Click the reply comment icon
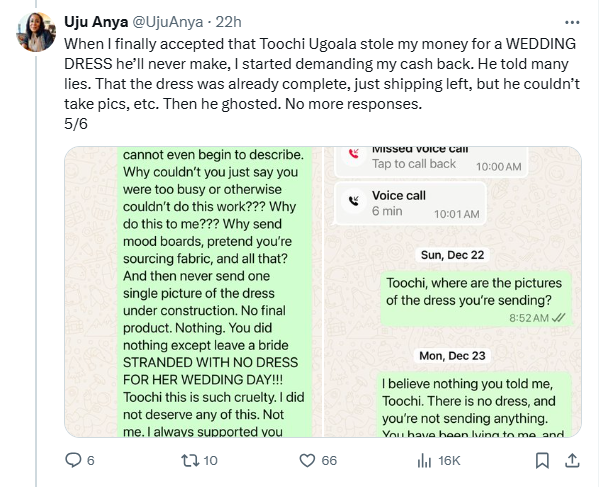Image resolution: width=611 pixels, height=487 pixels. click(72, 461)
